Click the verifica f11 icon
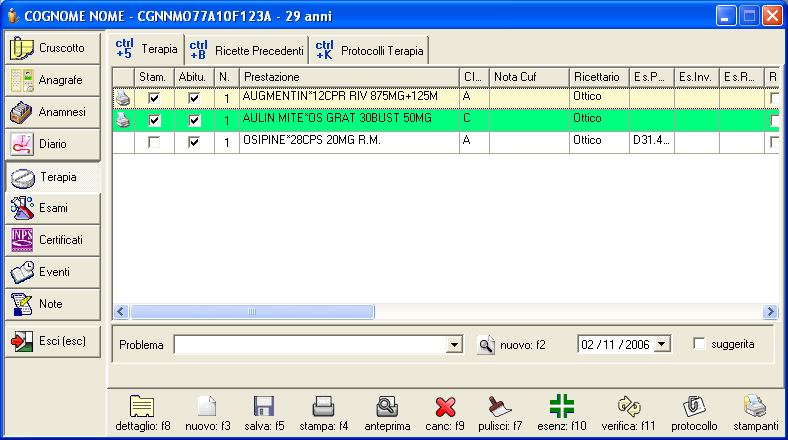Screen dimensions: 788x440 (630, 406)
